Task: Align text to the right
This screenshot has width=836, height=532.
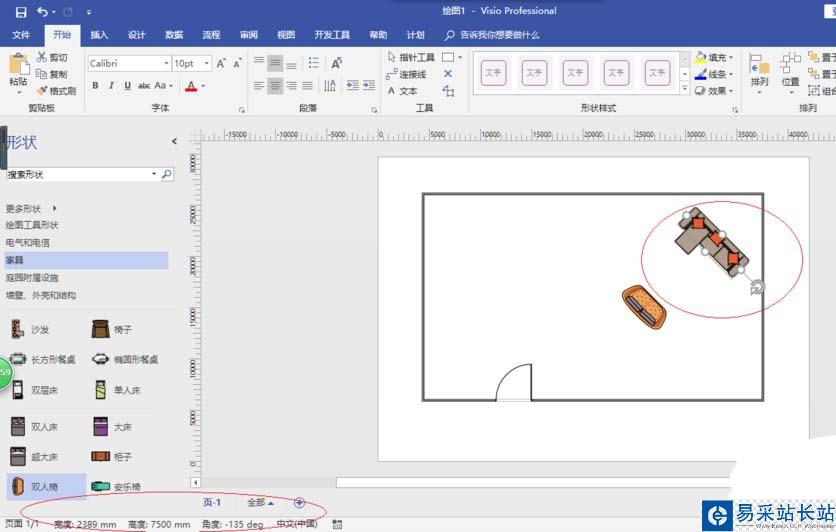Action: click(291, 85)
